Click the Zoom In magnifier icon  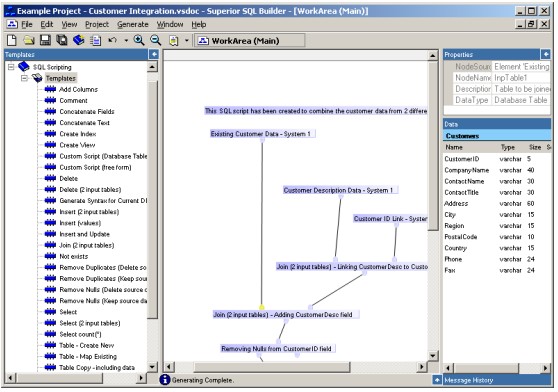click(139, 41)
